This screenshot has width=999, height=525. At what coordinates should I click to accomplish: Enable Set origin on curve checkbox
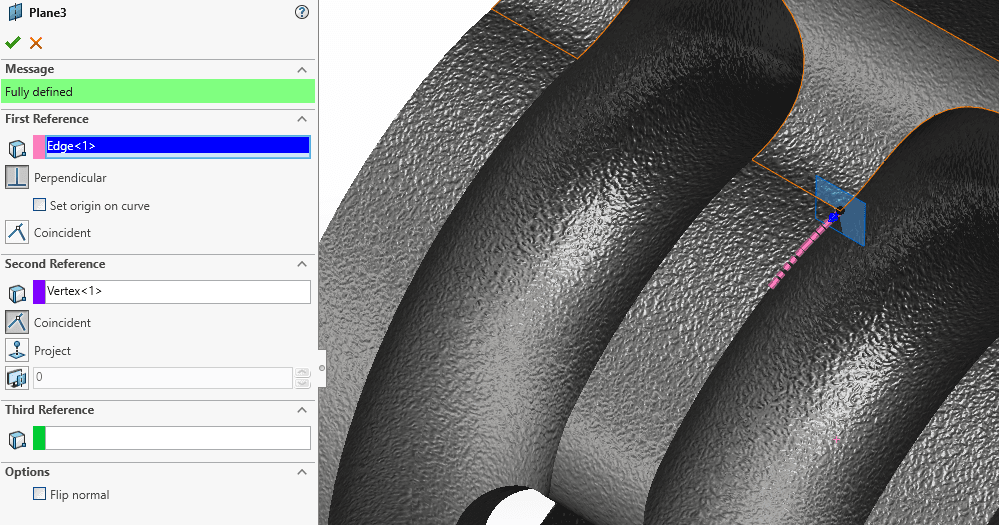[x=40, y=205]
